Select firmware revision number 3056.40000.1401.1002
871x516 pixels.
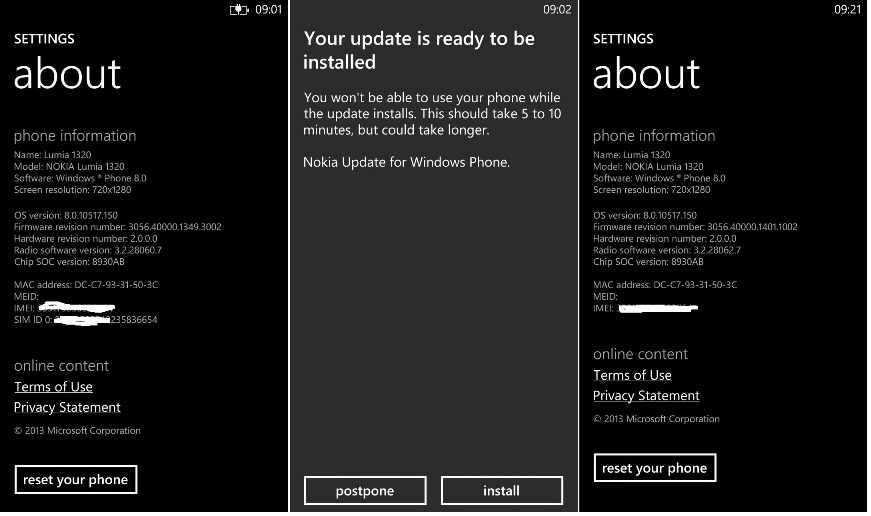(x=752, y=227)
